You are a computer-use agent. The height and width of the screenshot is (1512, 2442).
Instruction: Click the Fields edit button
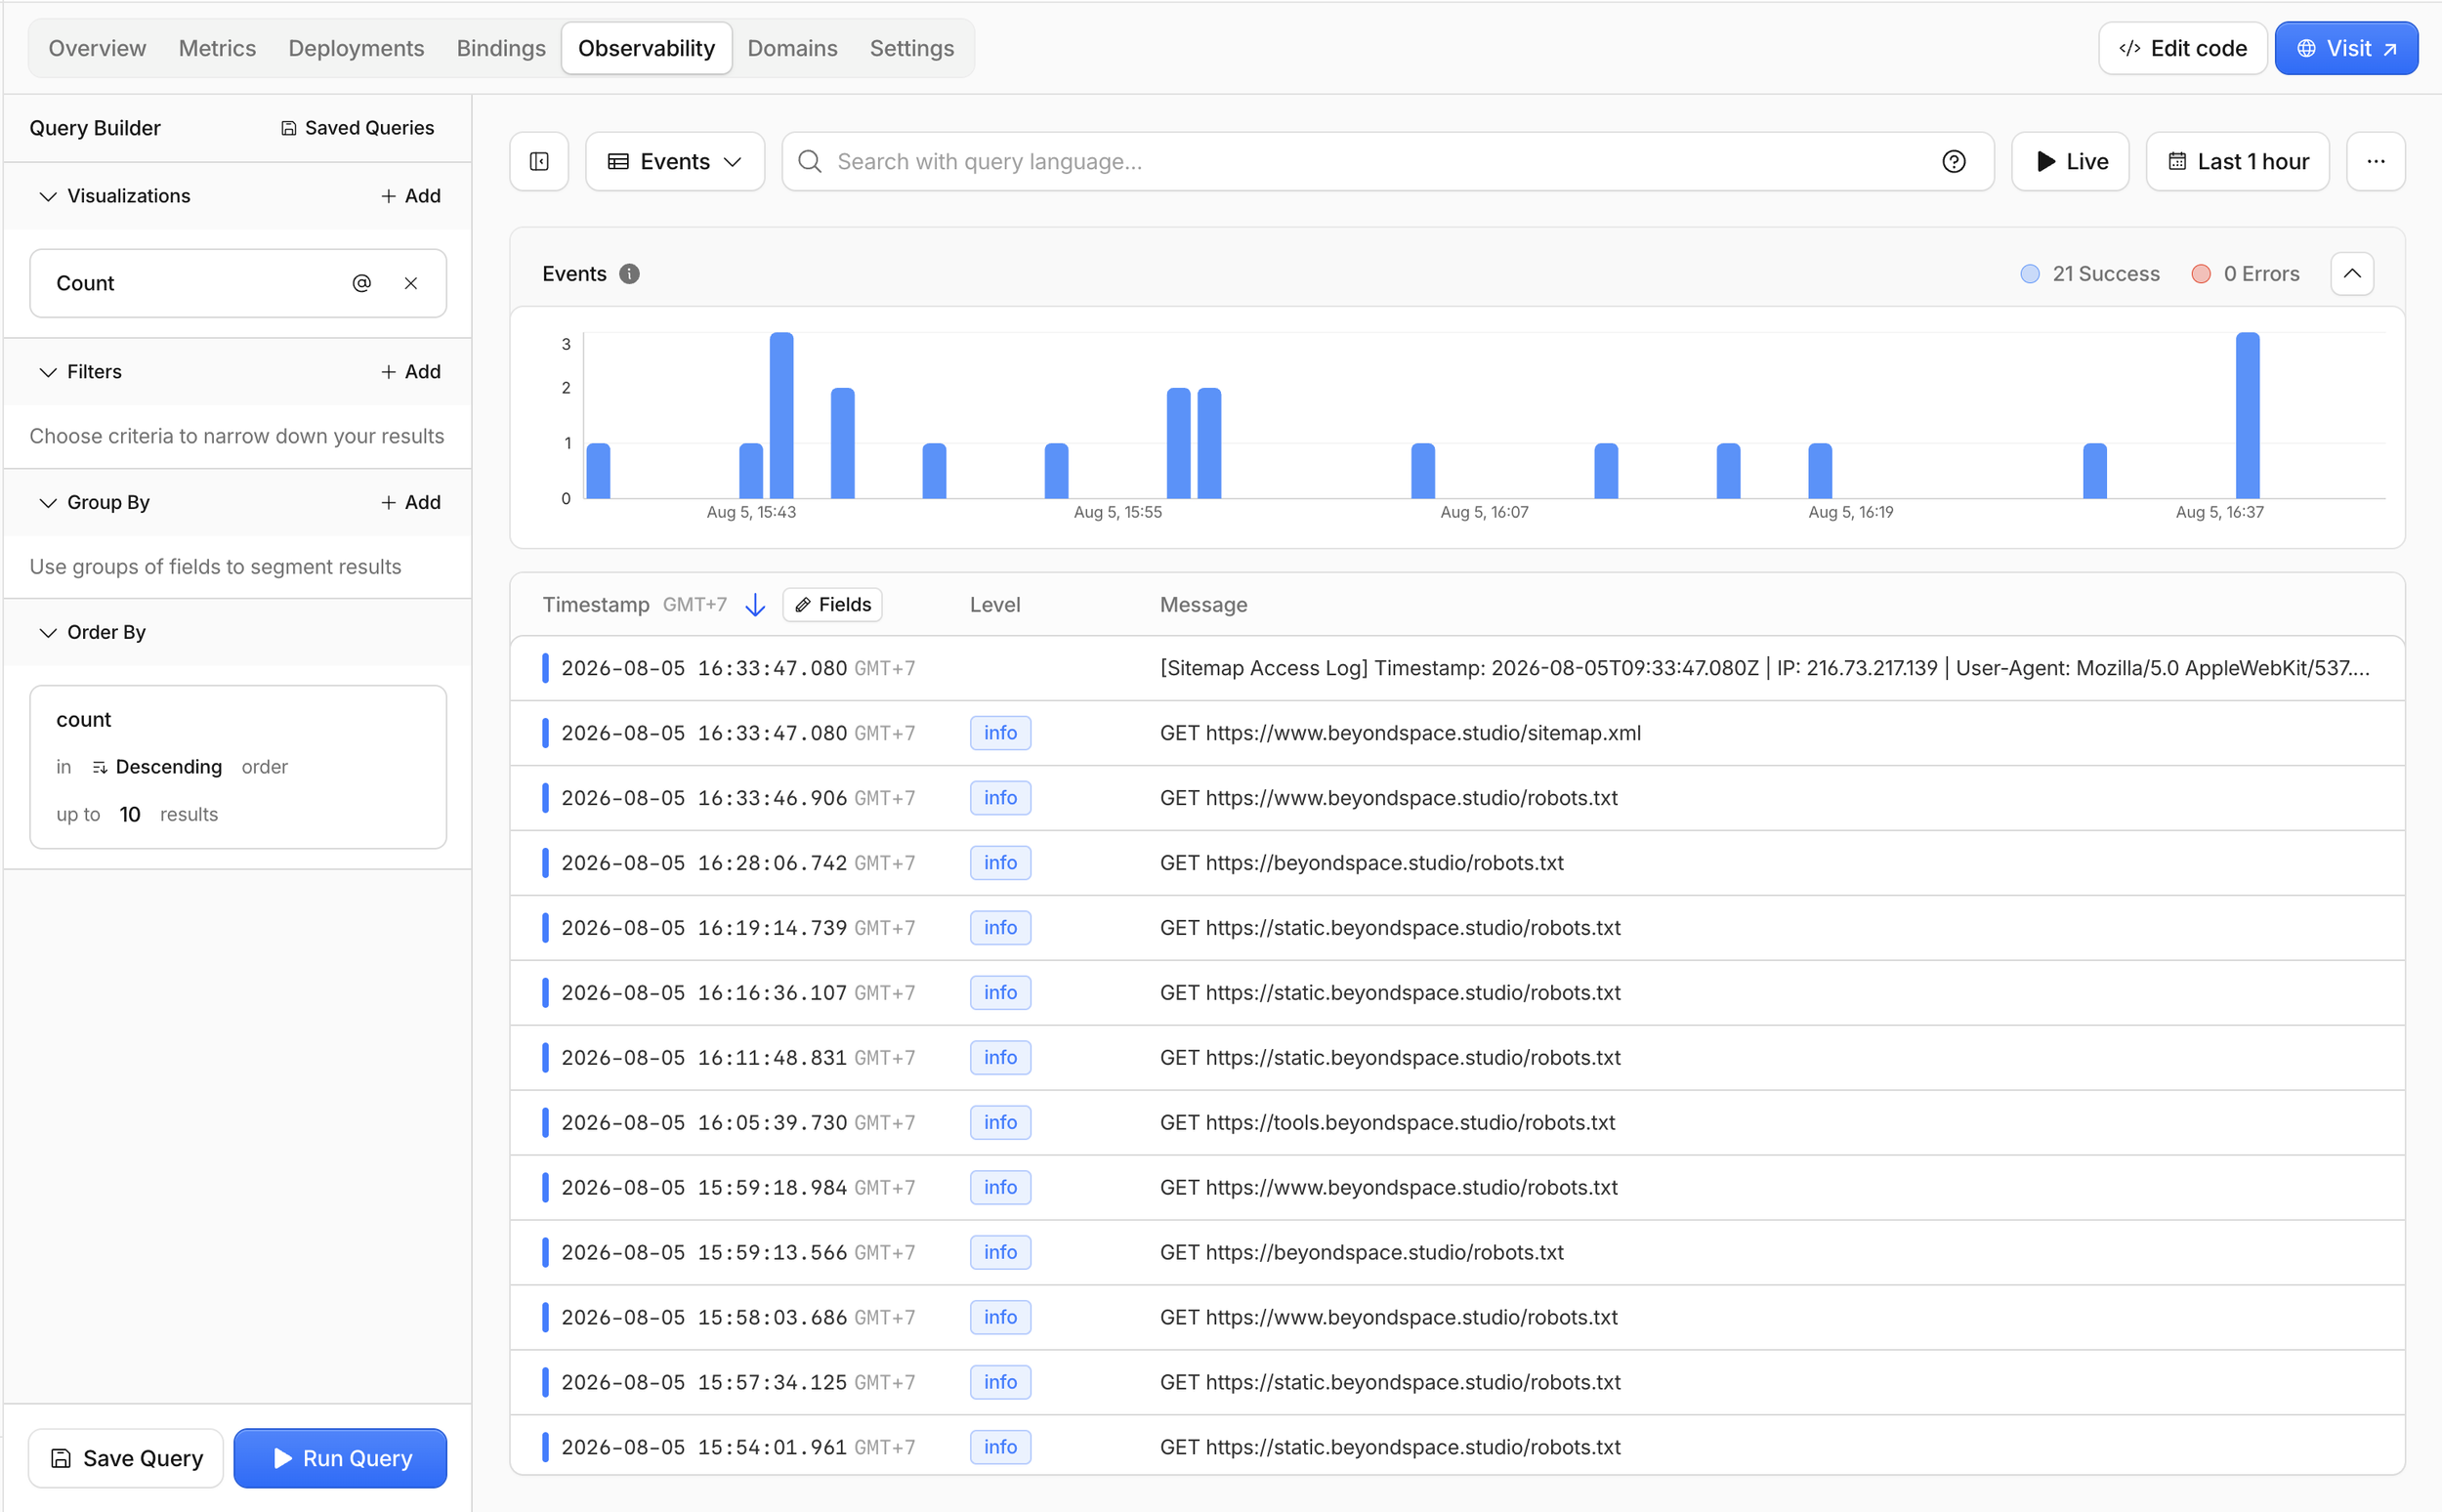click(x=832, y=605)
